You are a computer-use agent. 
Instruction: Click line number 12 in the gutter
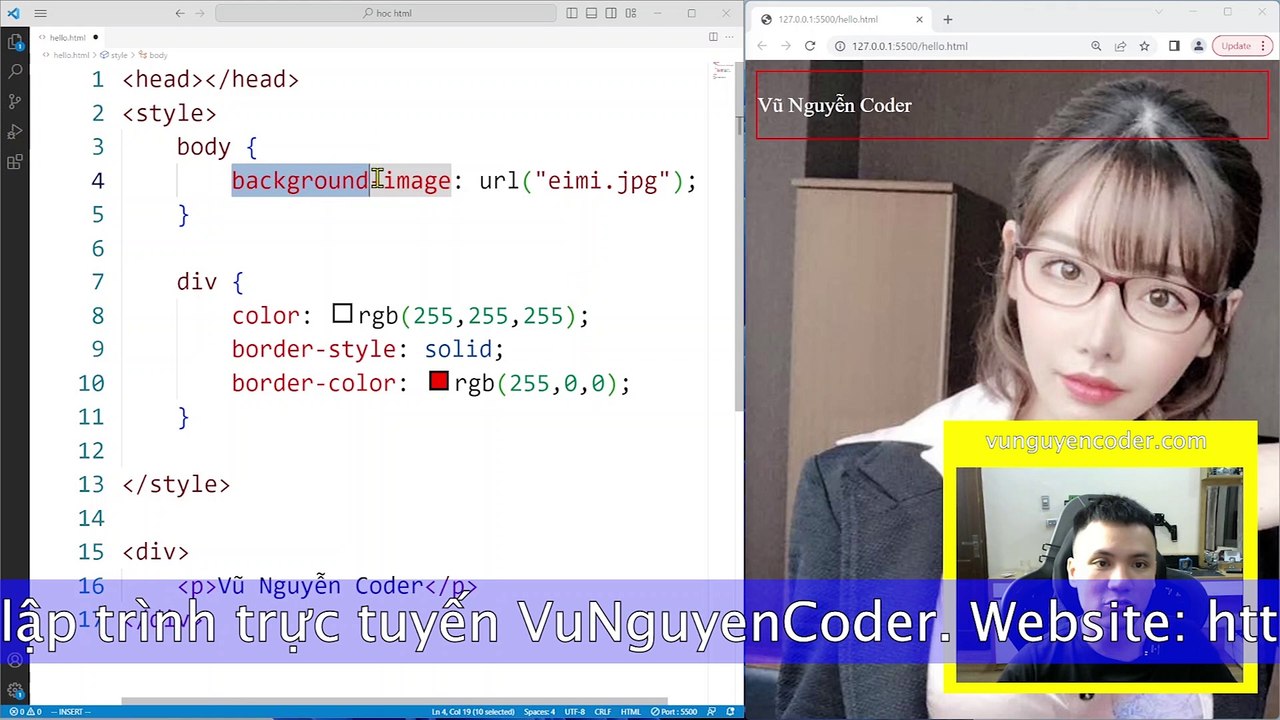[91, 450]
